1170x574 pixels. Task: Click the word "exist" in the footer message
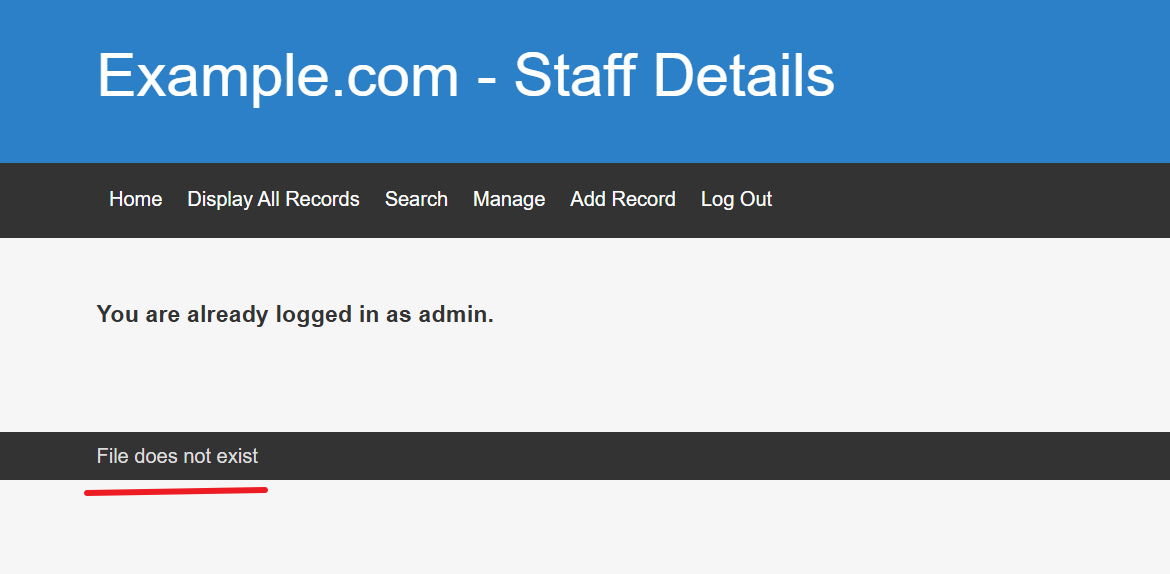(x=237, y=456)
